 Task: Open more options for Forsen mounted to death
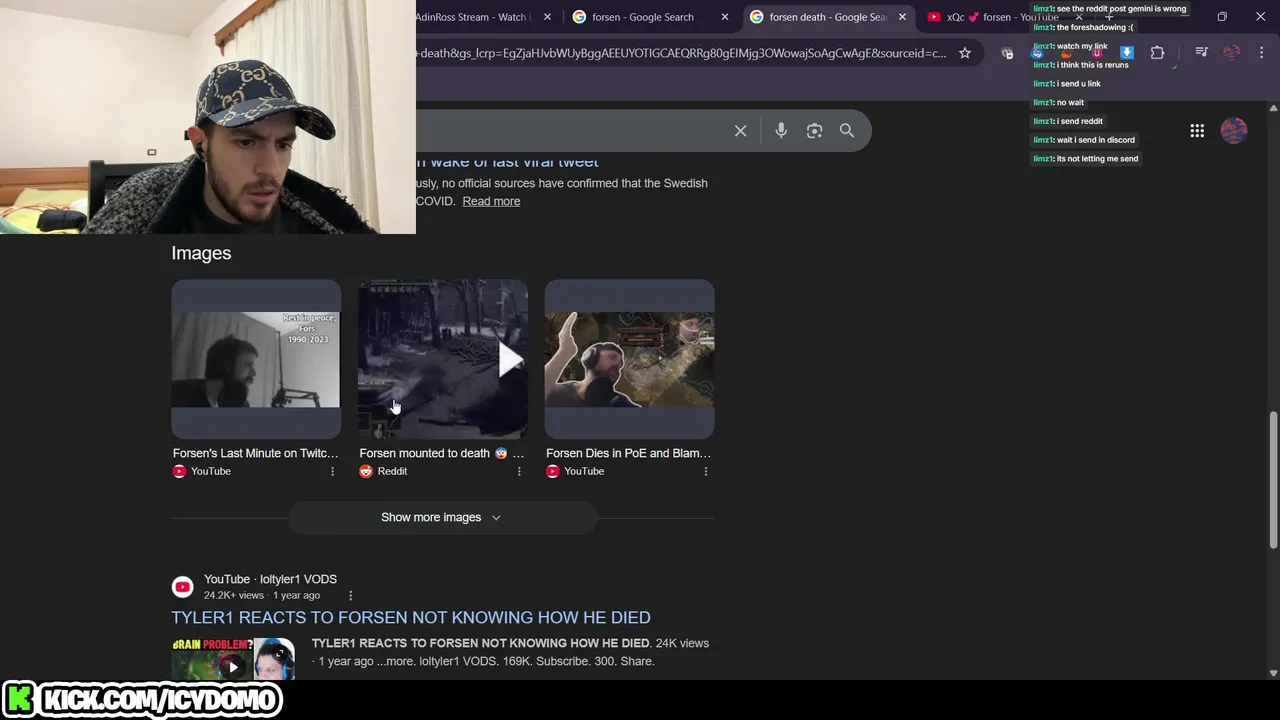(519, 471)
